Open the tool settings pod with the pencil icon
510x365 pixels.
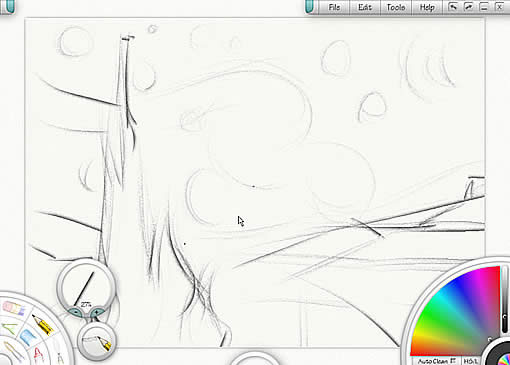[x=97, y=342]
